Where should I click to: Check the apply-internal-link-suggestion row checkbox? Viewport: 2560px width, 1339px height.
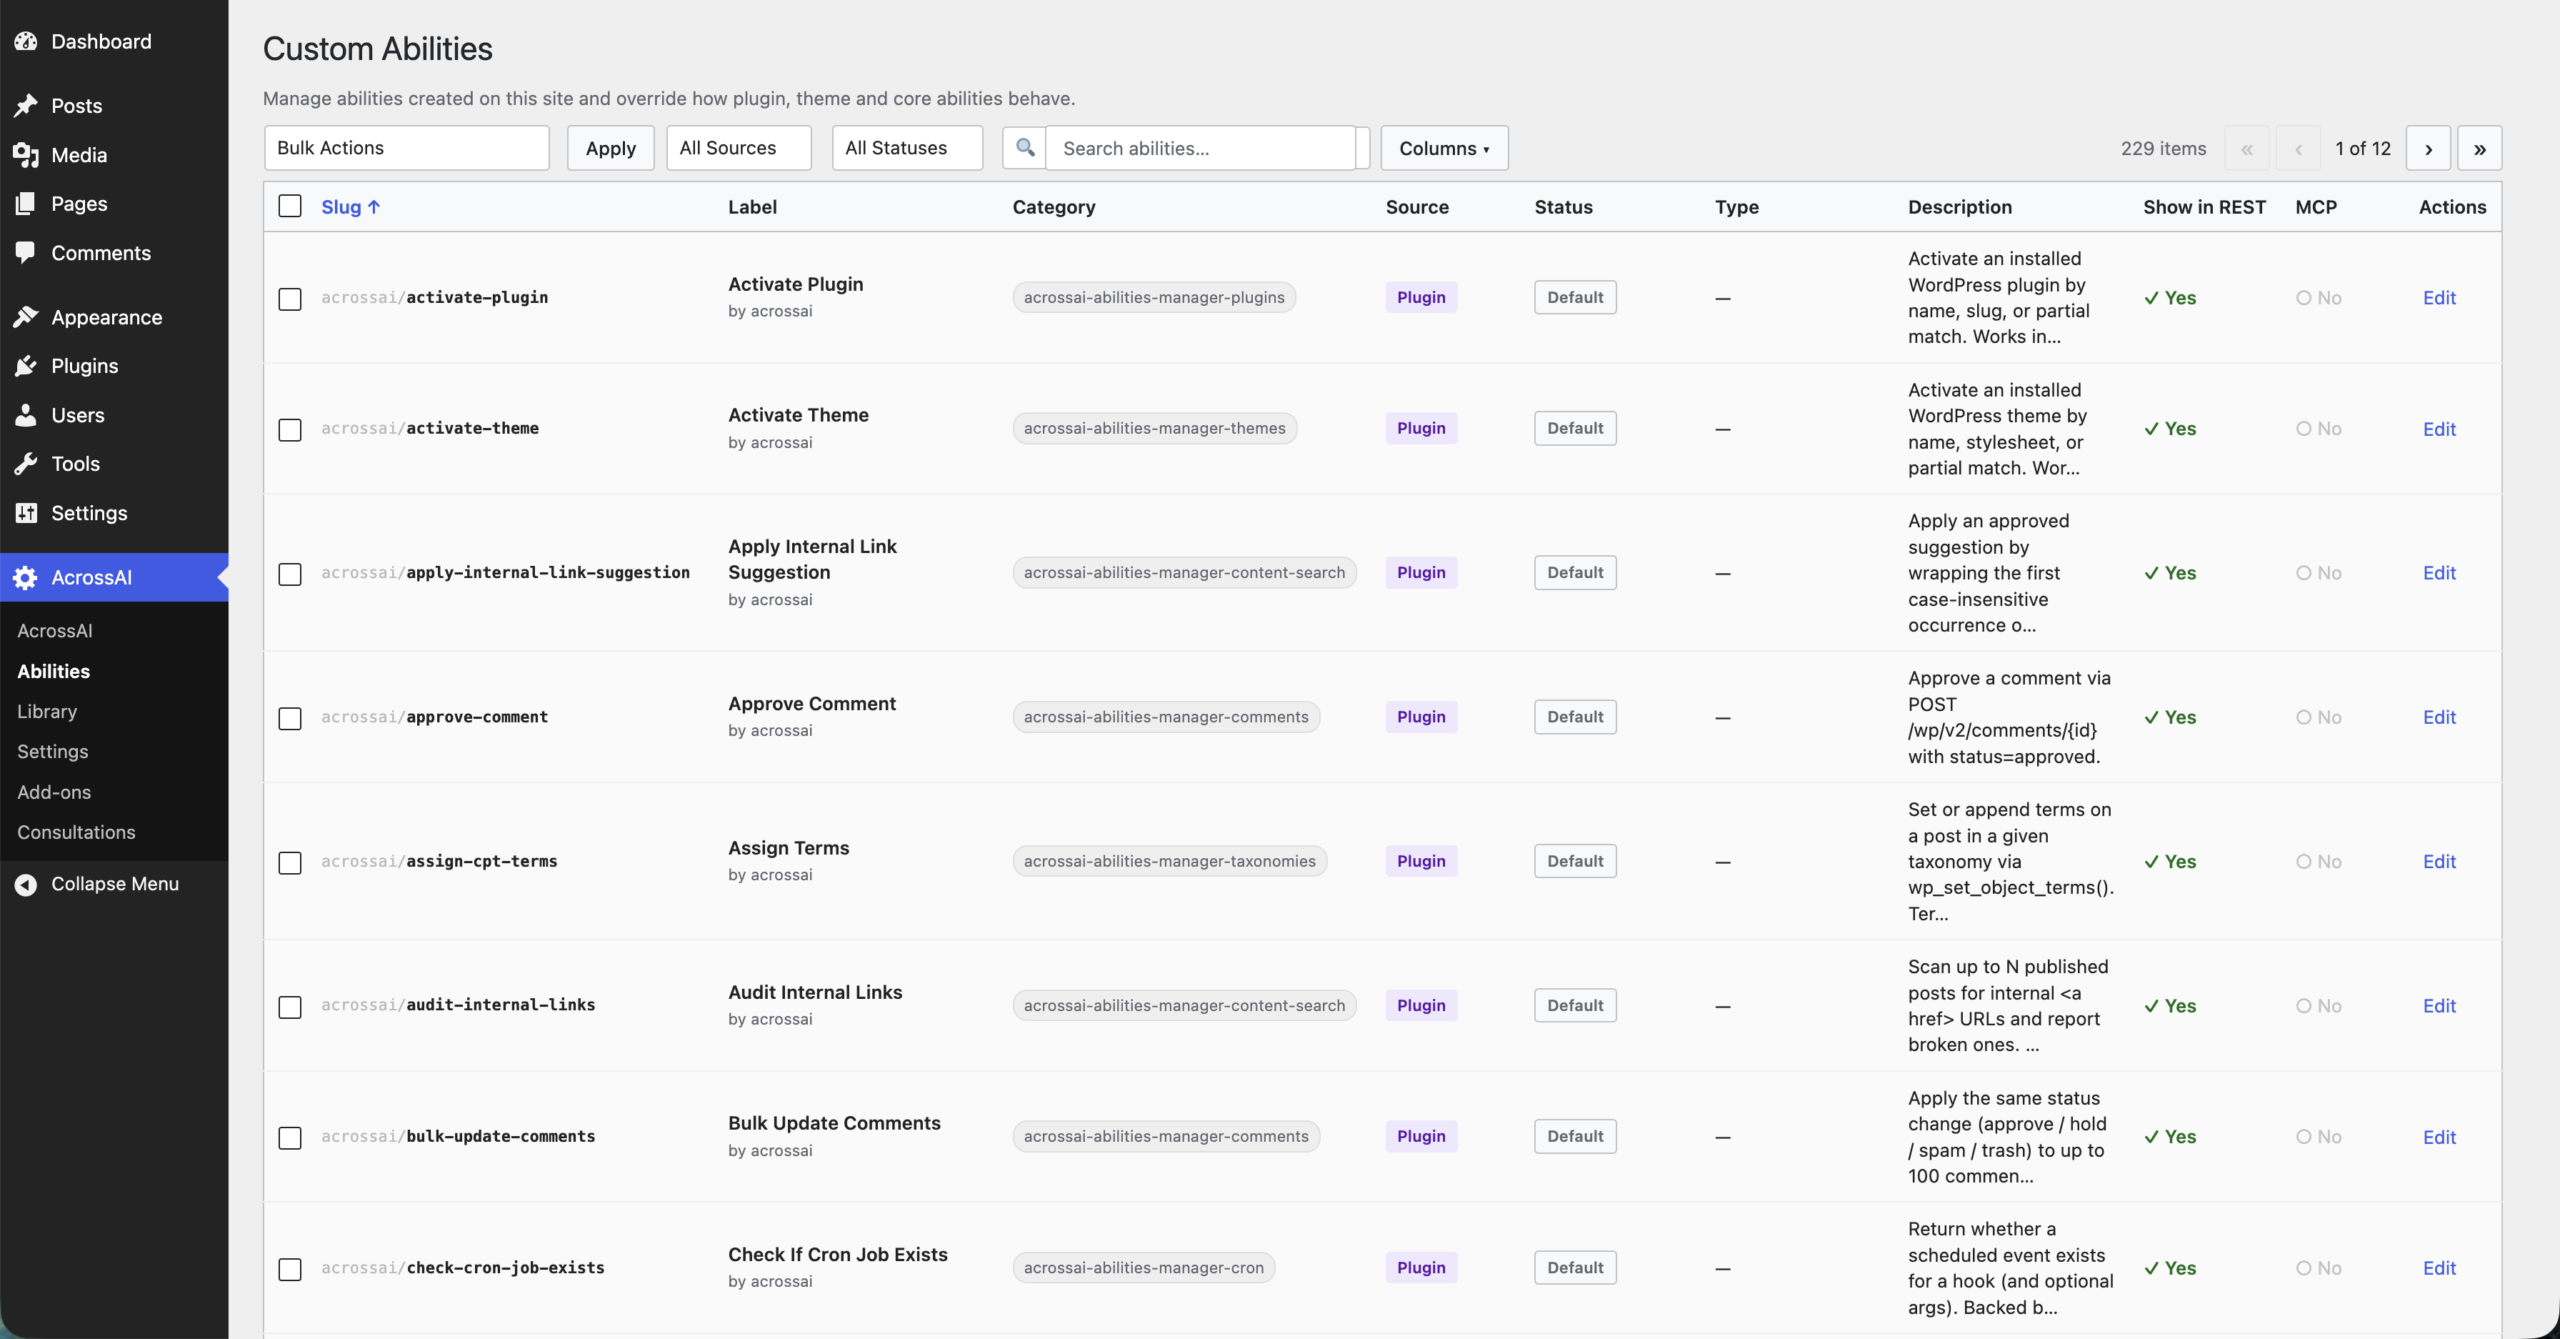(290, 574)
